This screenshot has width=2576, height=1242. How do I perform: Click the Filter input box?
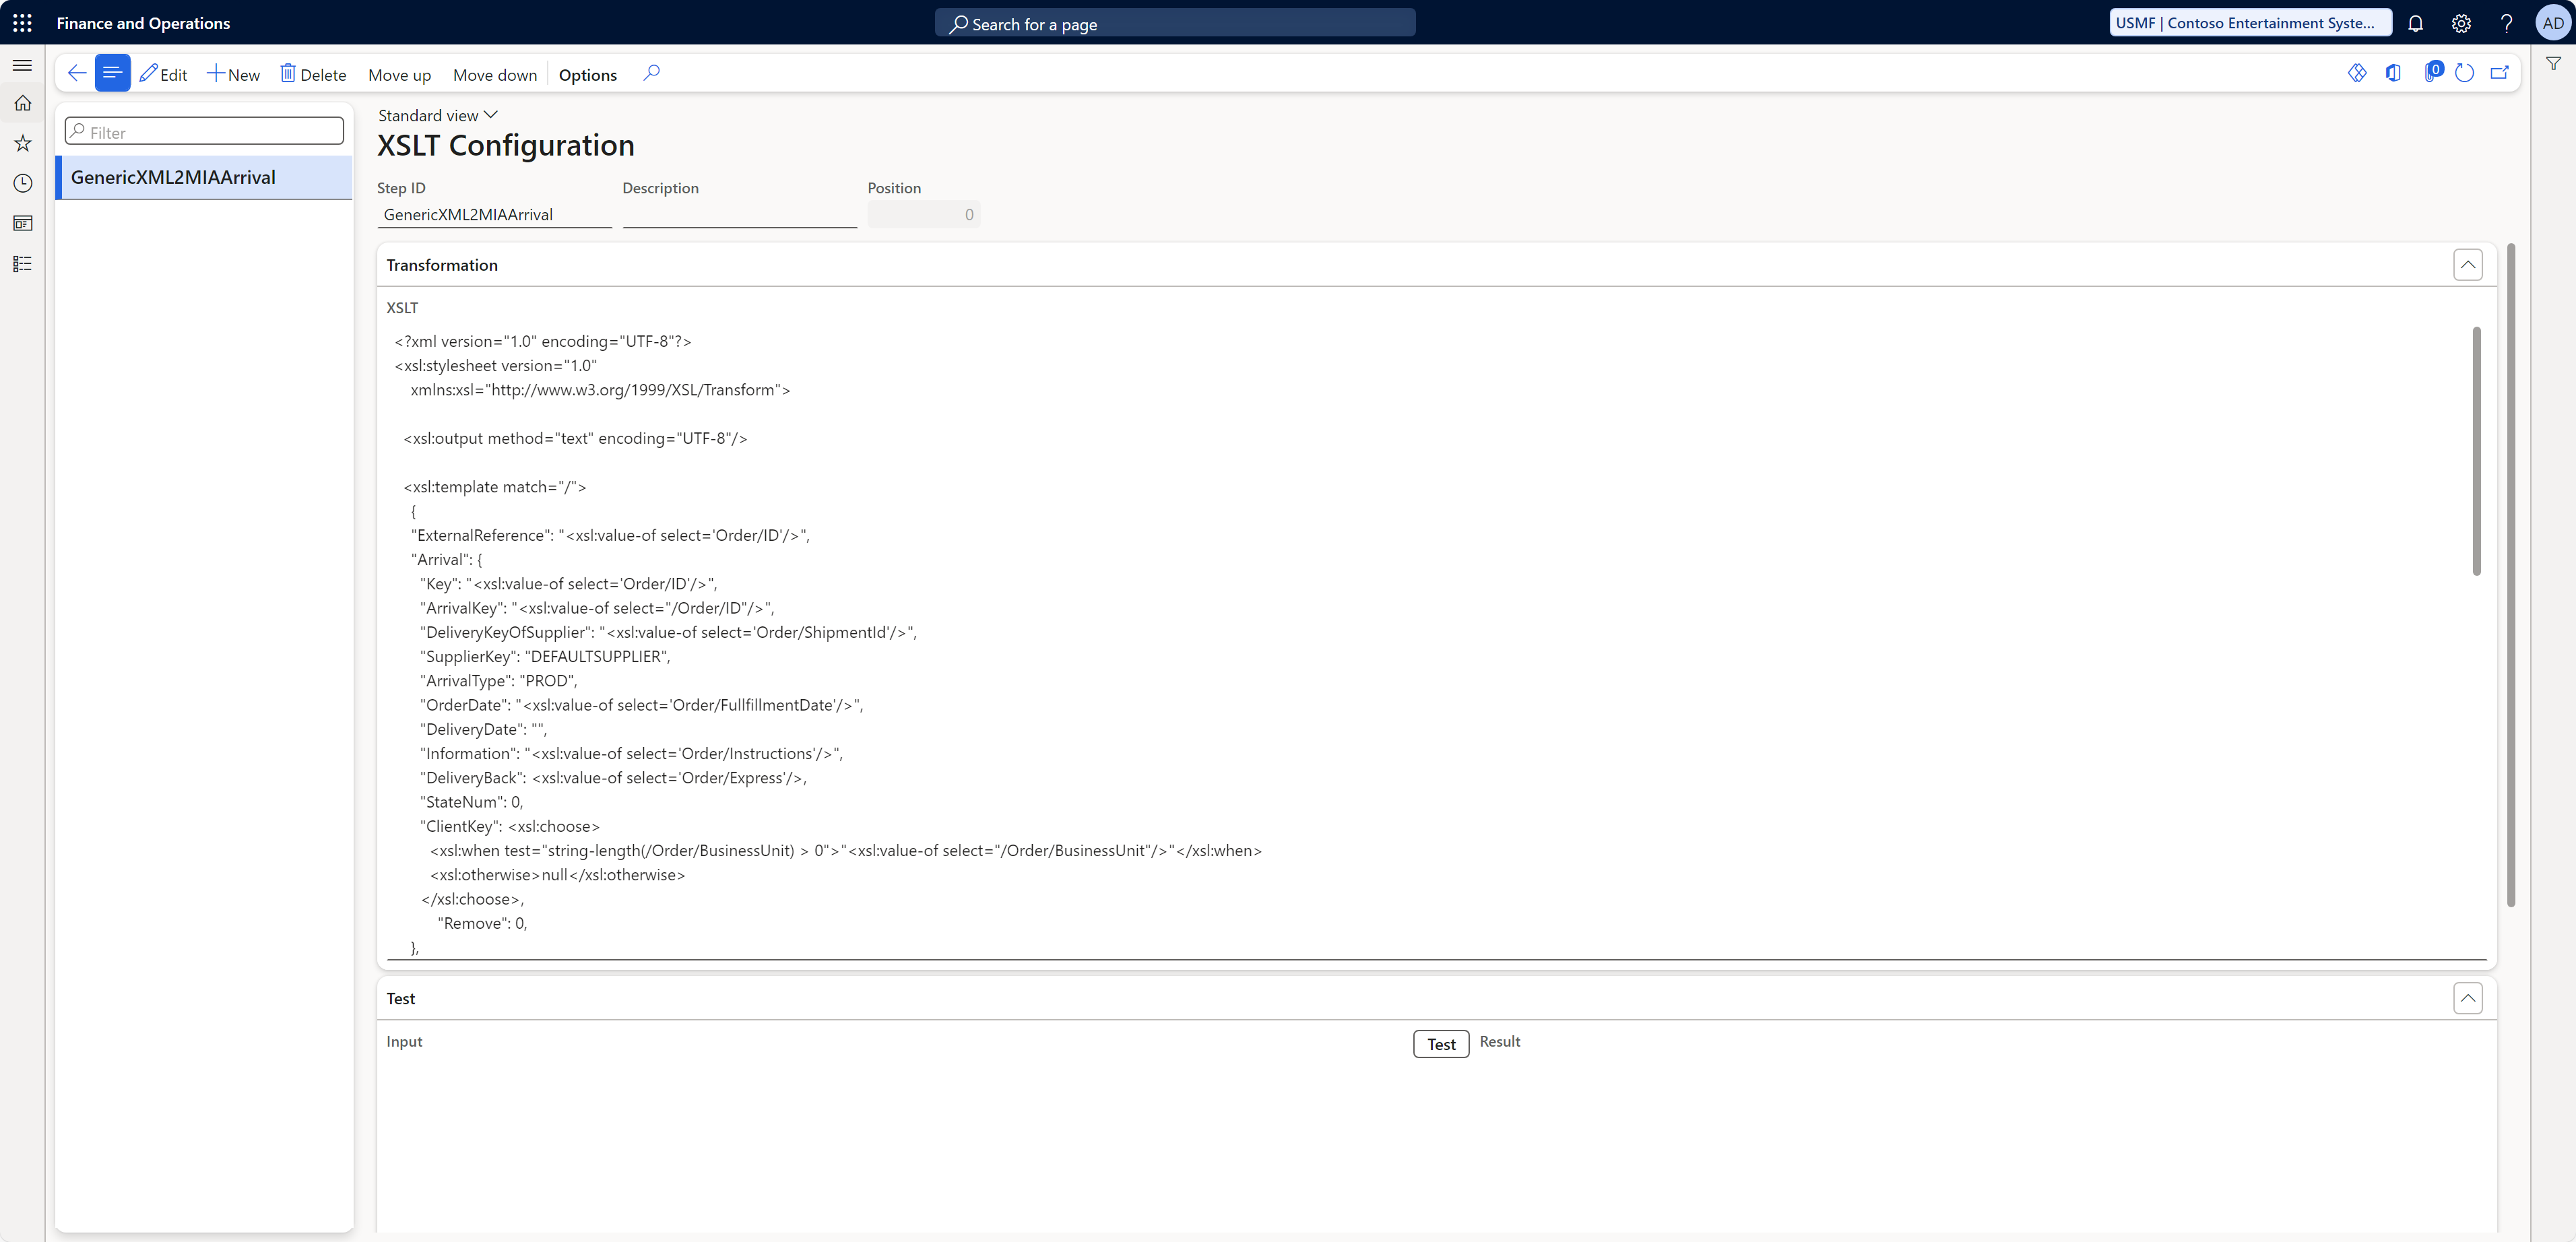point(205,132)
